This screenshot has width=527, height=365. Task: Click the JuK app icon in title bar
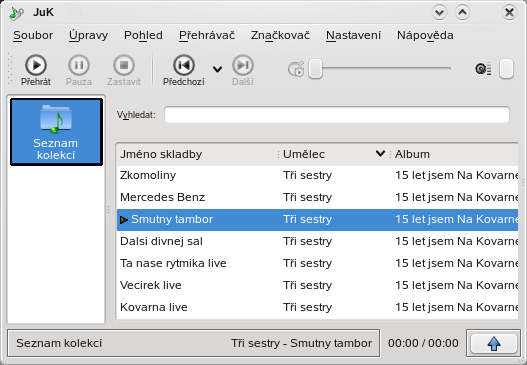click(x=16, y=13)
